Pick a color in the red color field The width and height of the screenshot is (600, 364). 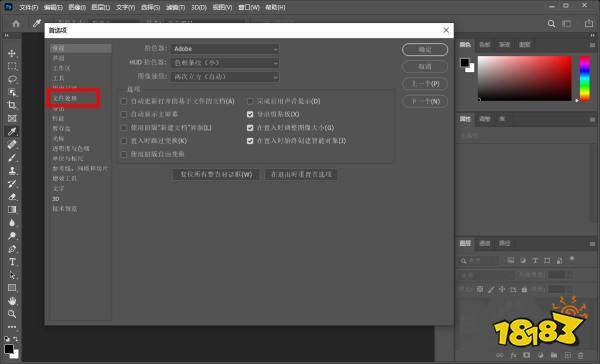pos(525,78)
